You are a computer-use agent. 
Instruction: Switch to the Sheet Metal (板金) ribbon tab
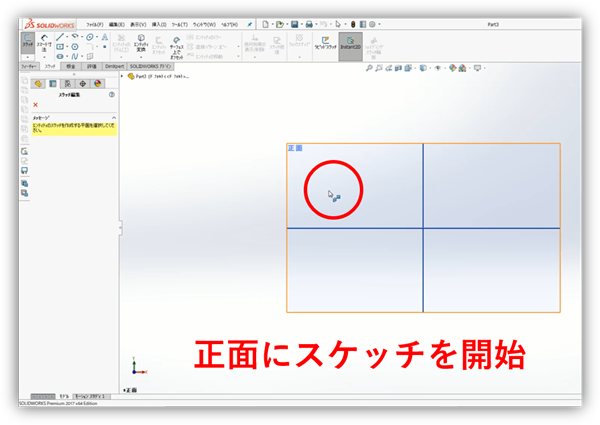tap(71, 67)
